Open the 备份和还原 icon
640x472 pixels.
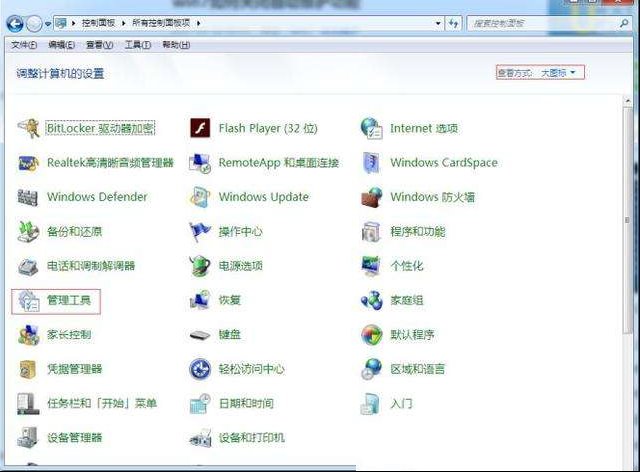tap(29, 232)
